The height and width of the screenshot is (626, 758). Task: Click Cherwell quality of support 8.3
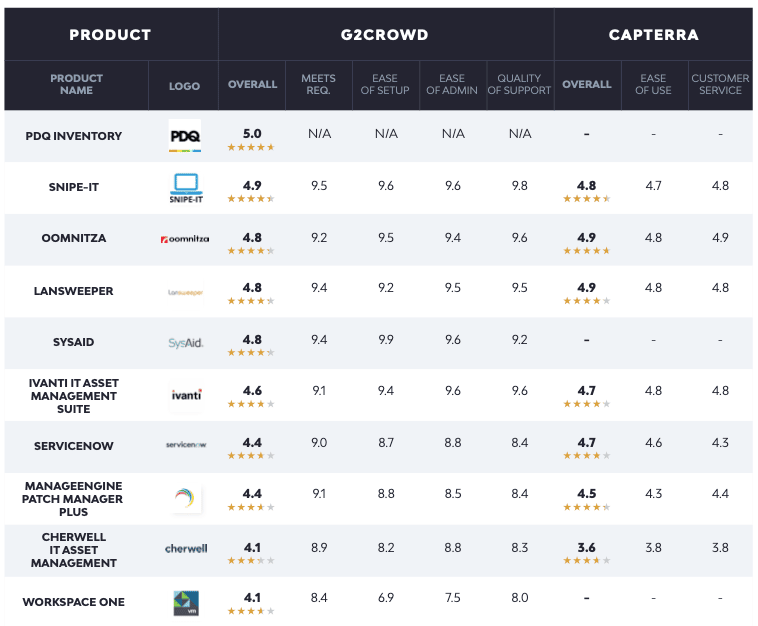pos(520,548)
